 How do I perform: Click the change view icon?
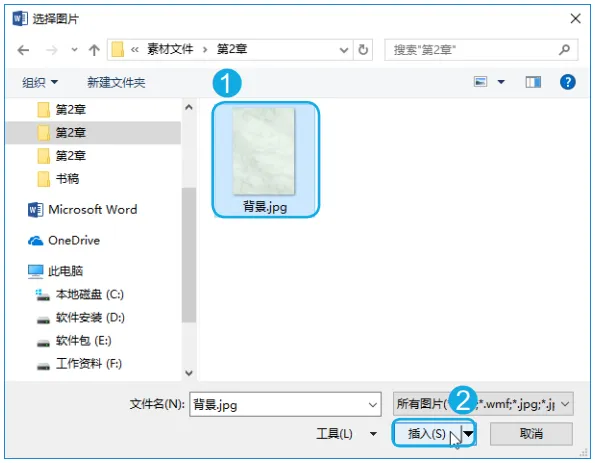(x=480, y=82)
